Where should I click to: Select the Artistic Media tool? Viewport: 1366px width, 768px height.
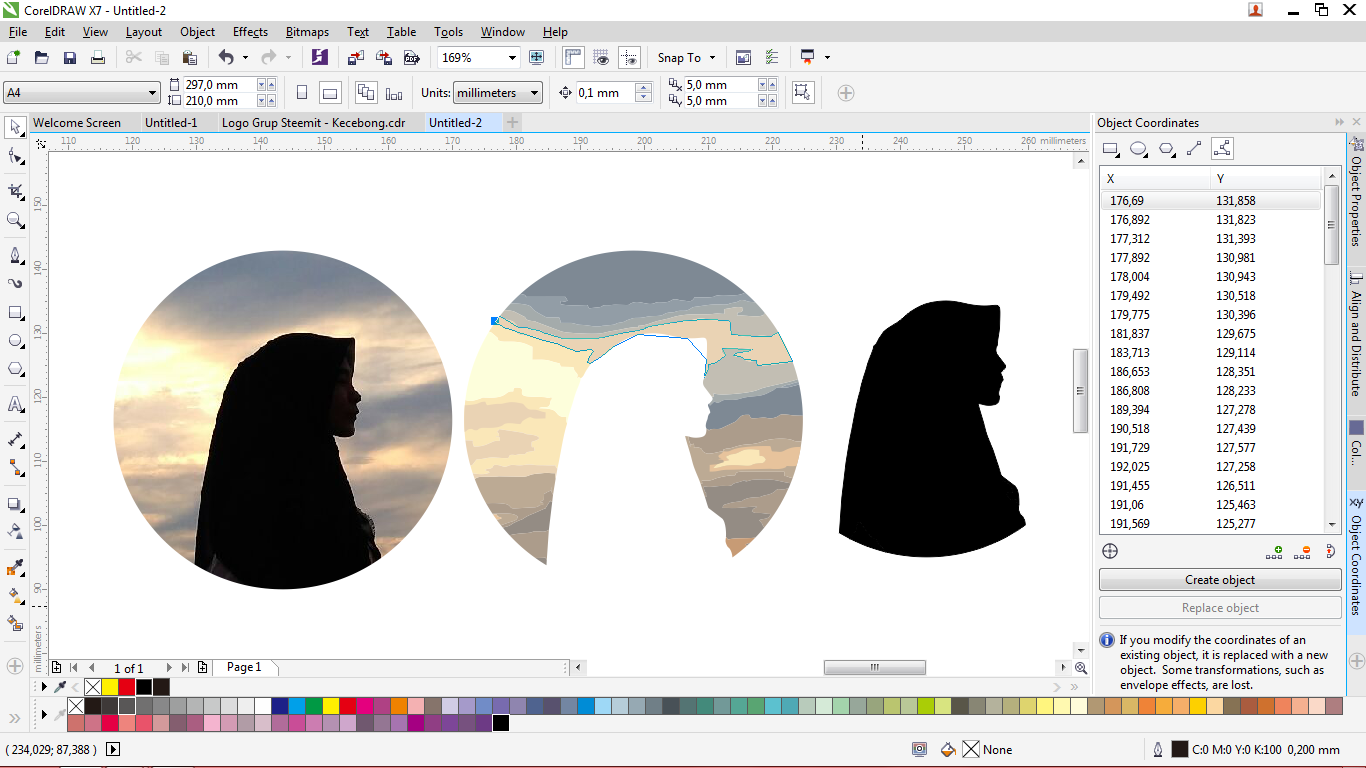tap(15, 283)
